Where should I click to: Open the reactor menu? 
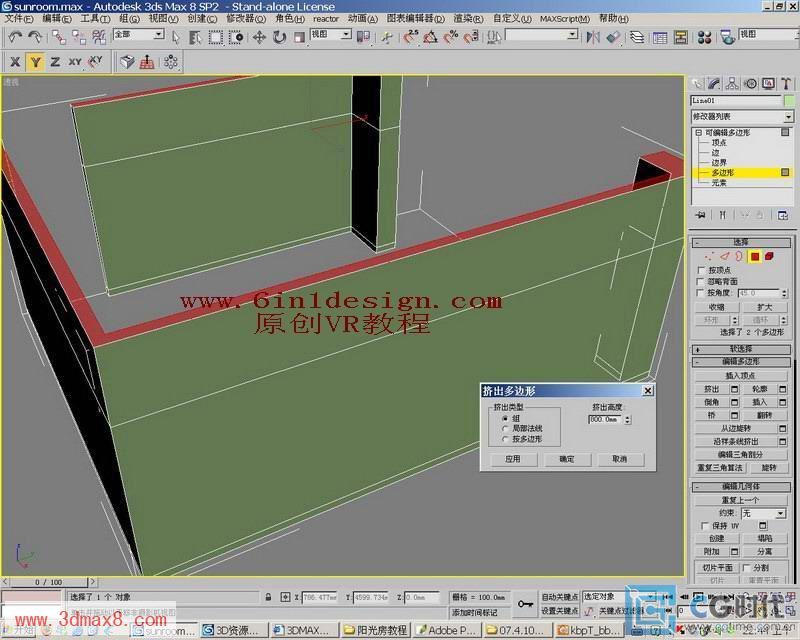click(x=326, y=19)
